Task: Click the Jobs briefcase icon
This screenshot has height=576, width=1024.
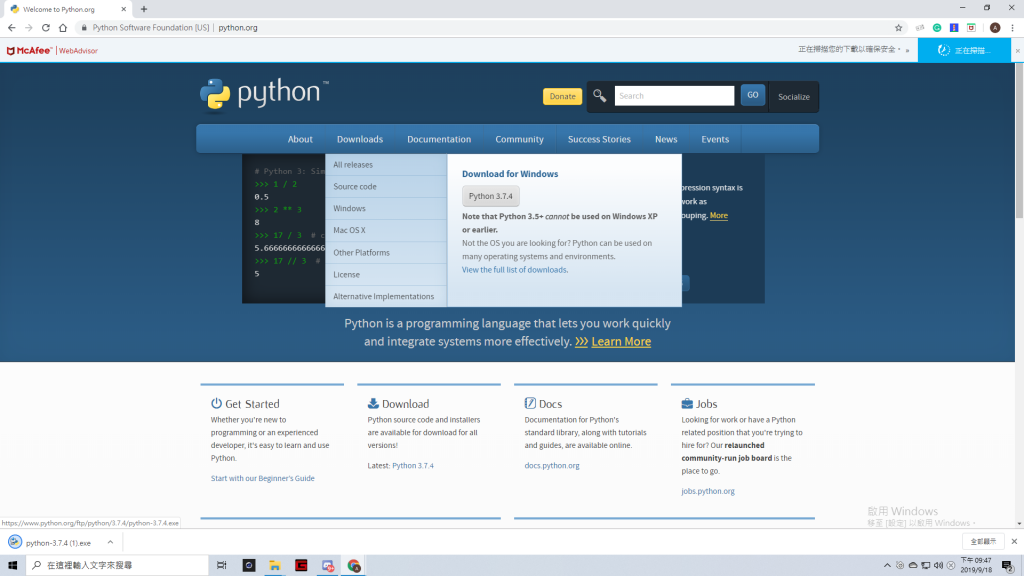Action: click(687, 404)
